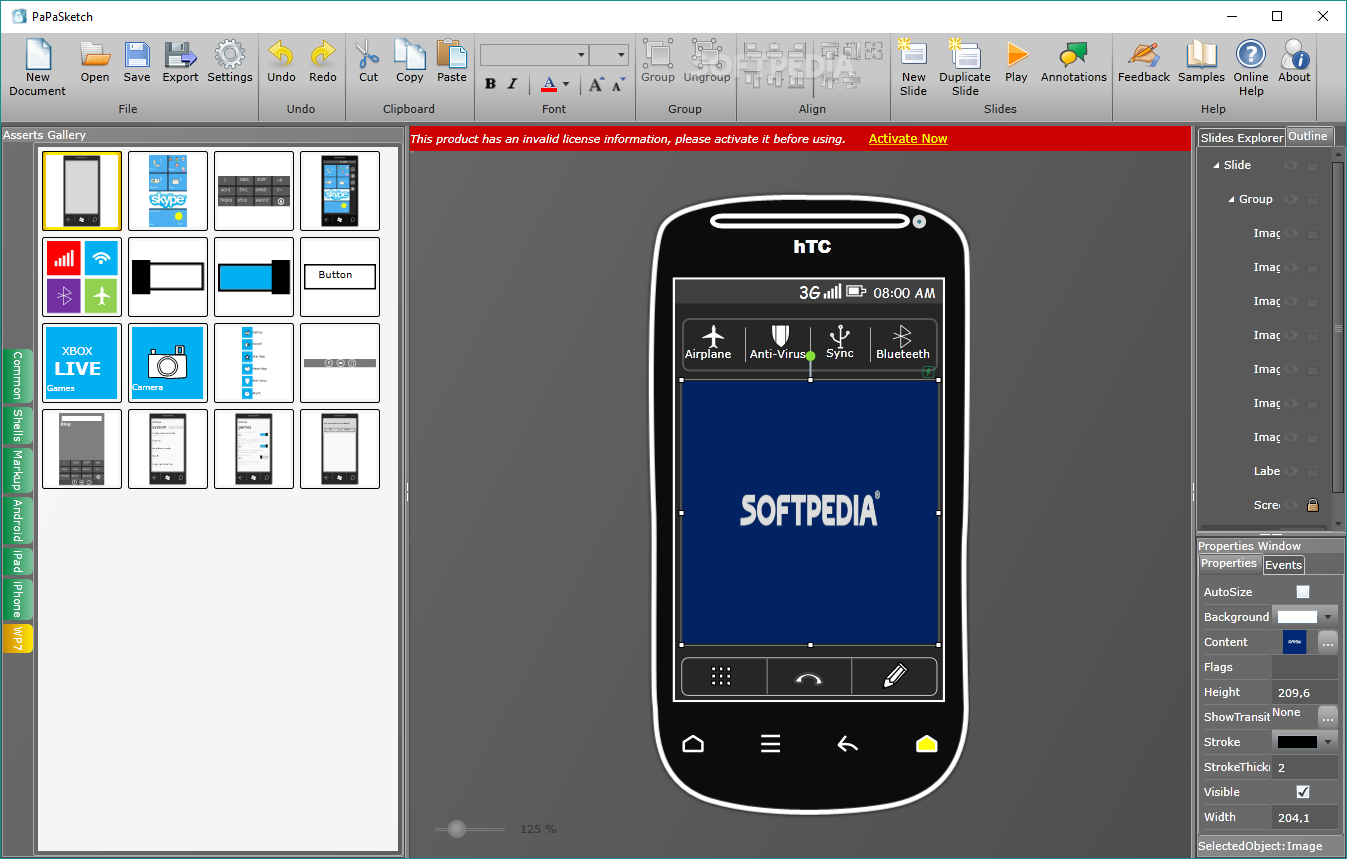
Task: Ungroup the selected objects
Action: coord(707,62)
